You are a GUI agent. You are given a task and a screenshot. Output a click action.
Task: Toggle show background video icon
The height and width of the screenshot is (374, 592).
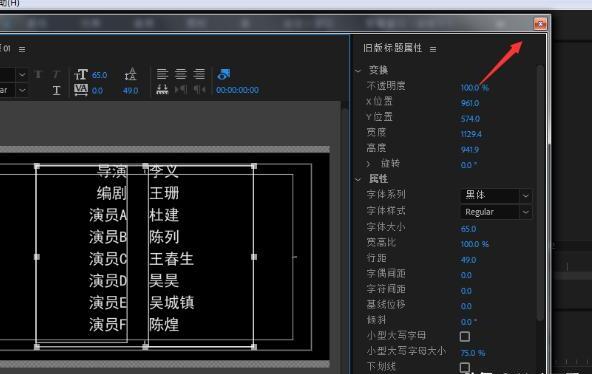(224, 74)
